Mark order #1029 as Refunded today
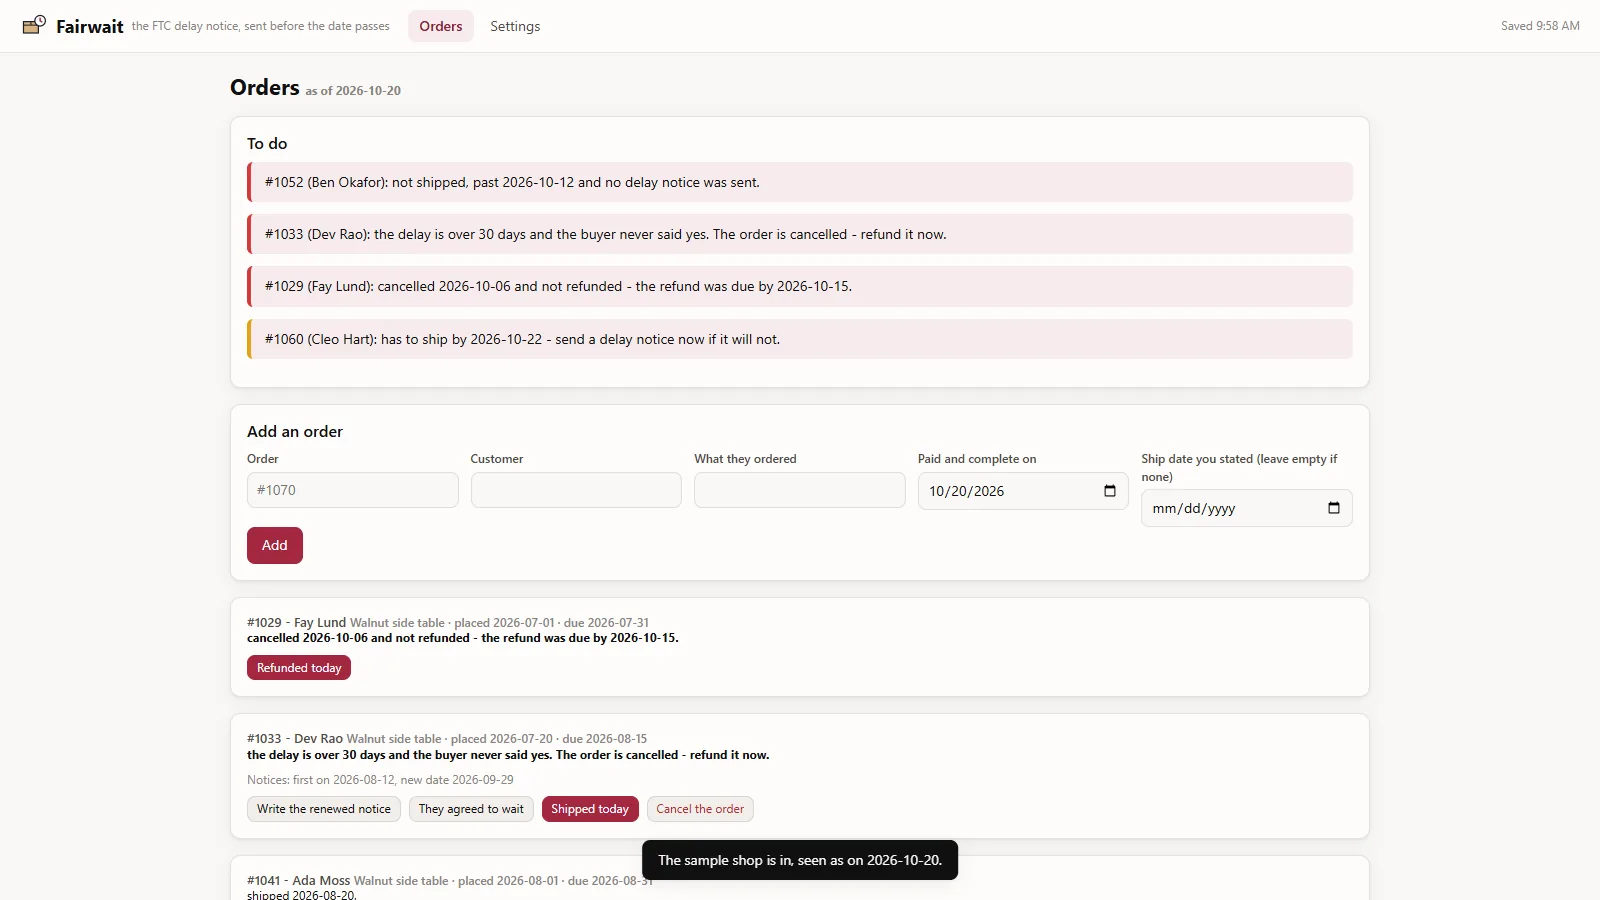The height and width of the screenshot is (900, 1600). click(x=299, y=668)
